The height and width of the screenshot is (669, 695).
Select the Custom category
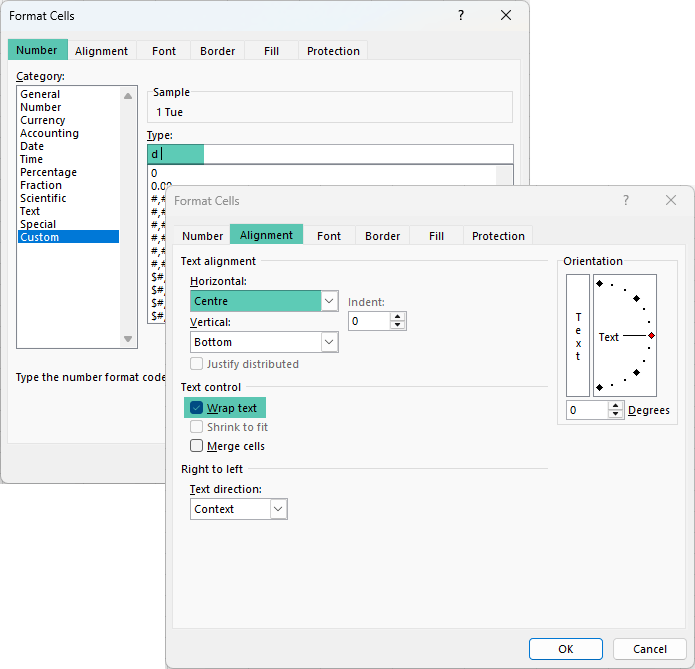(x=69, y=237)
